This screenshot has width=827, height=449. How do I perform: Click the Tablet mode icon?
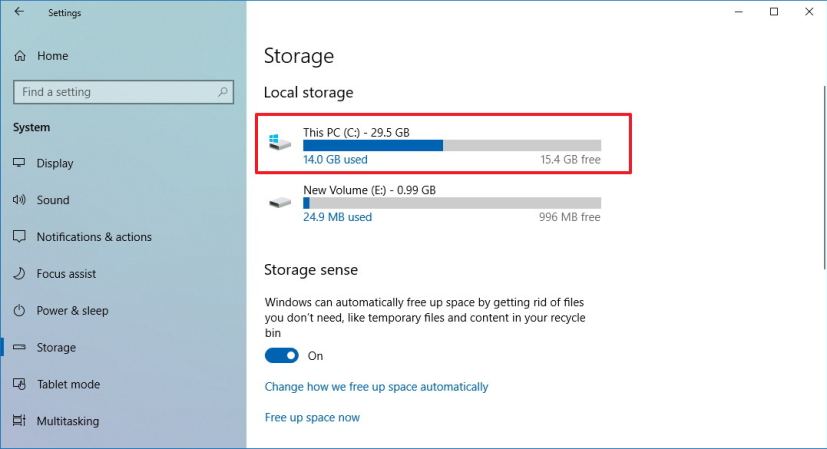[20, 384]
